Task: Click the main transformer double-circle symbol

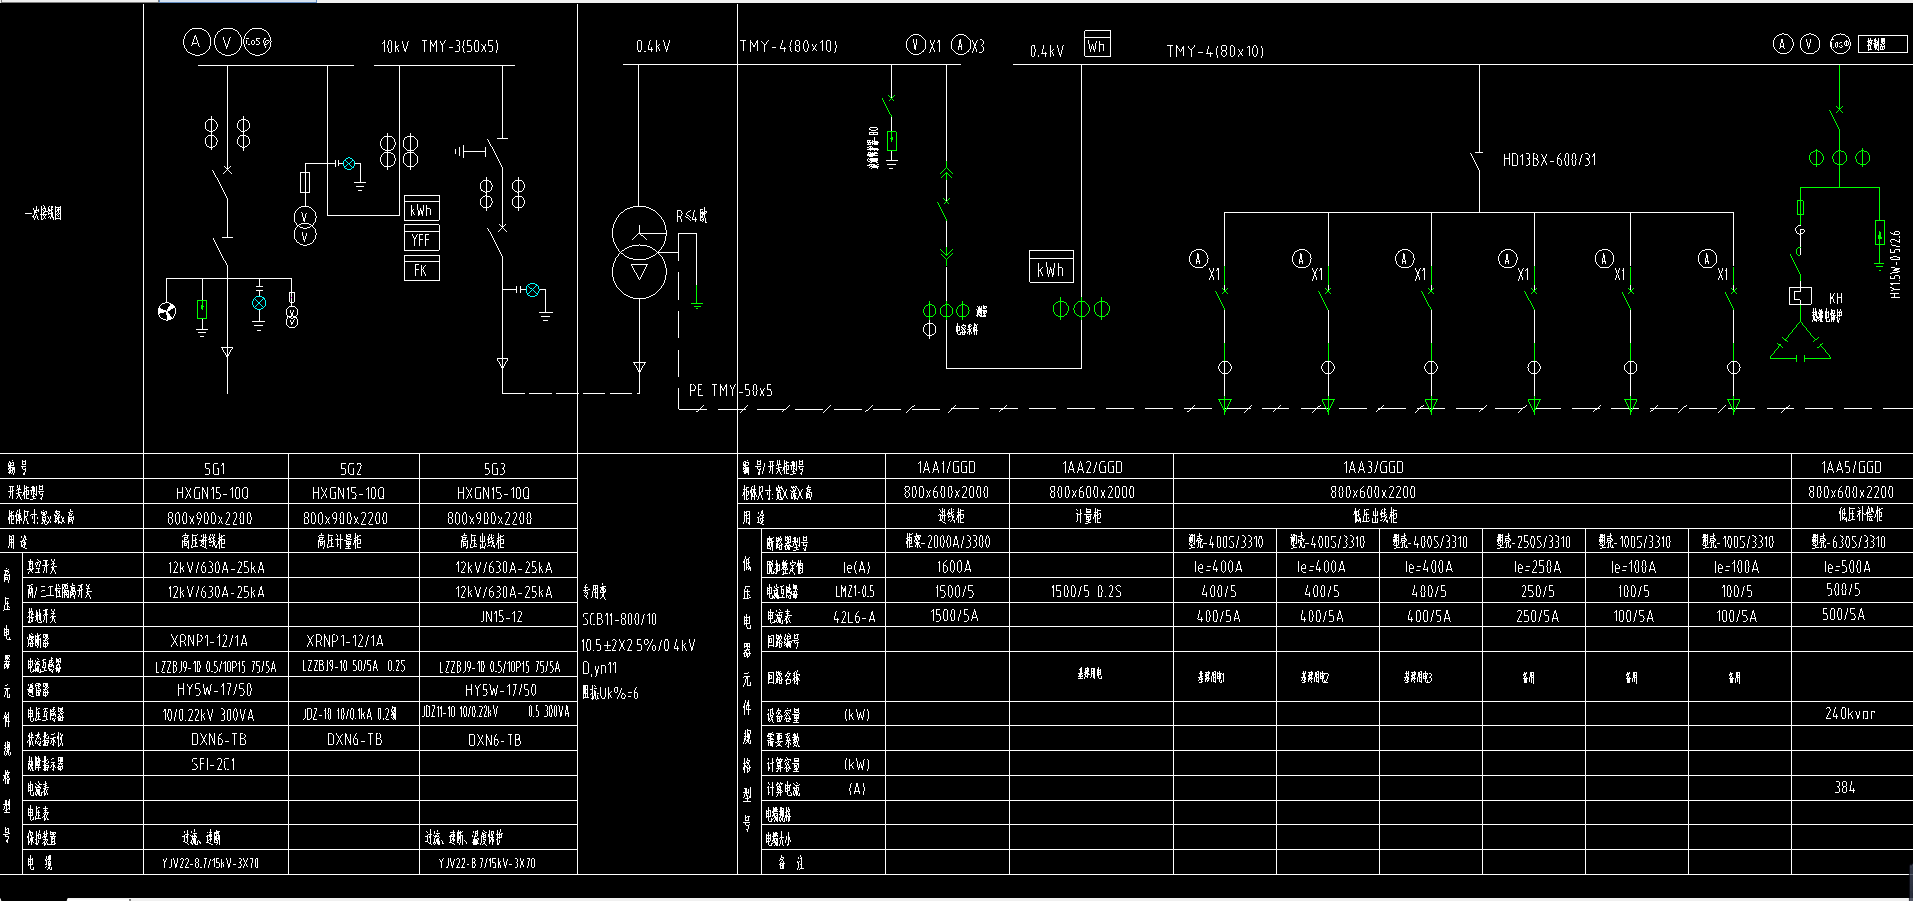Action: [x=639, y=253]
